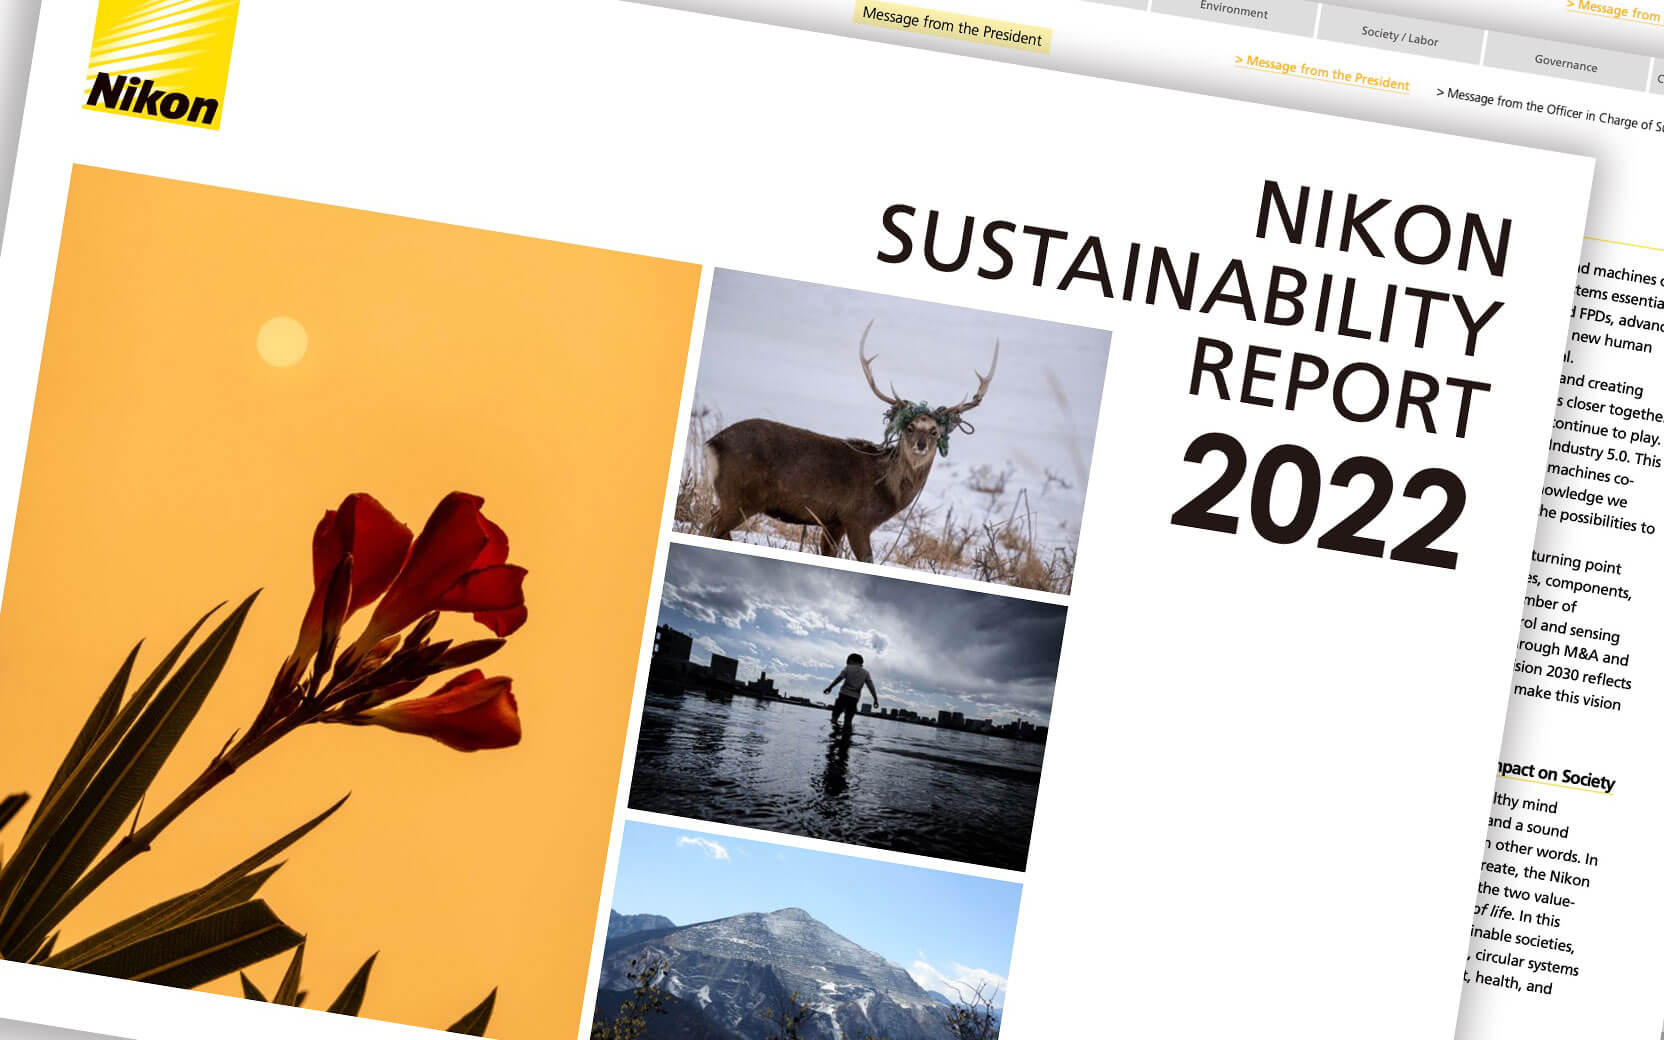Image resolution: width=1664 pixels, height=1040 pixels.
Task: Click the Impact on Society heading
Action: (x=1554, y=774)
